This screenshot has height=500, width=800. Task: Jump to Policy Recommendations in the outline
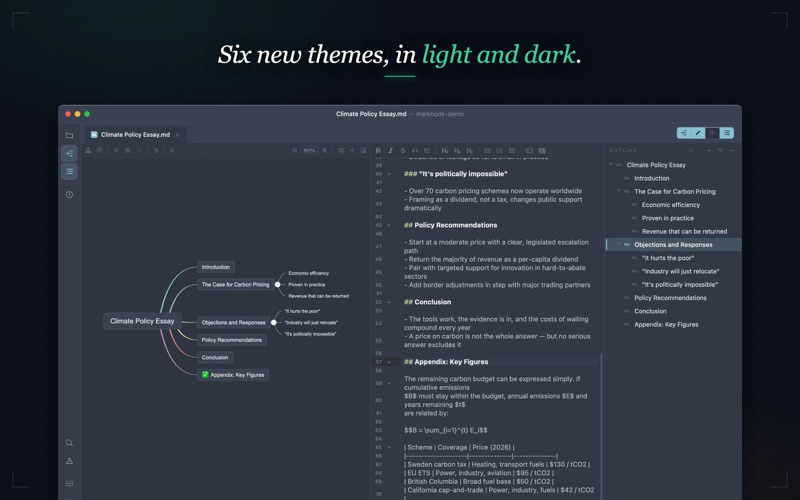tap(670, 297)
